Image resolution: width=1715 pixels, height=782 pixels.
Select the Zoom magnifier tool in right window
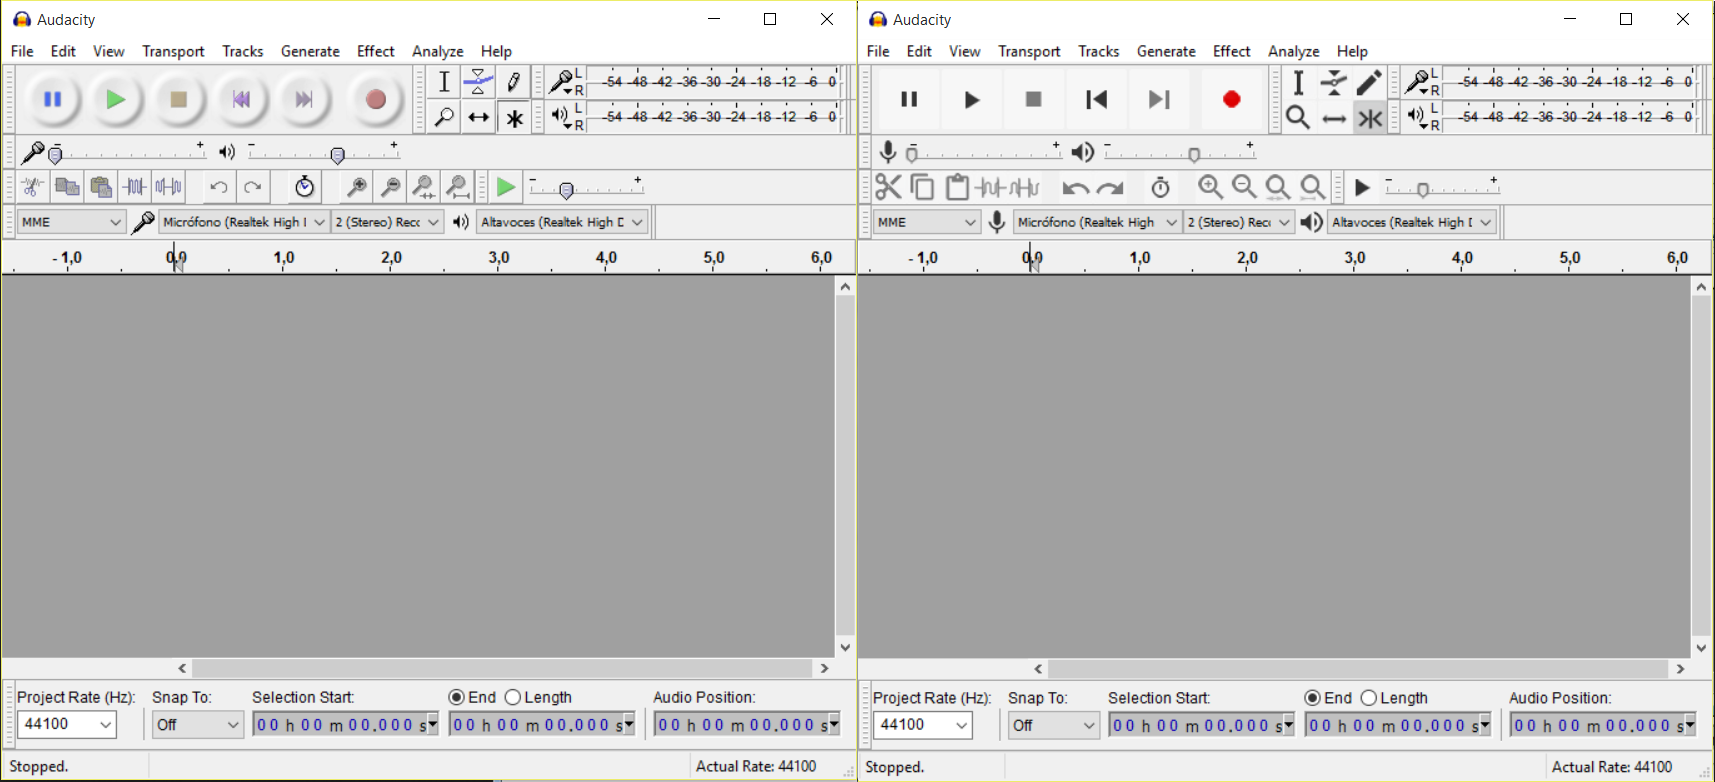pos(1298,118)
